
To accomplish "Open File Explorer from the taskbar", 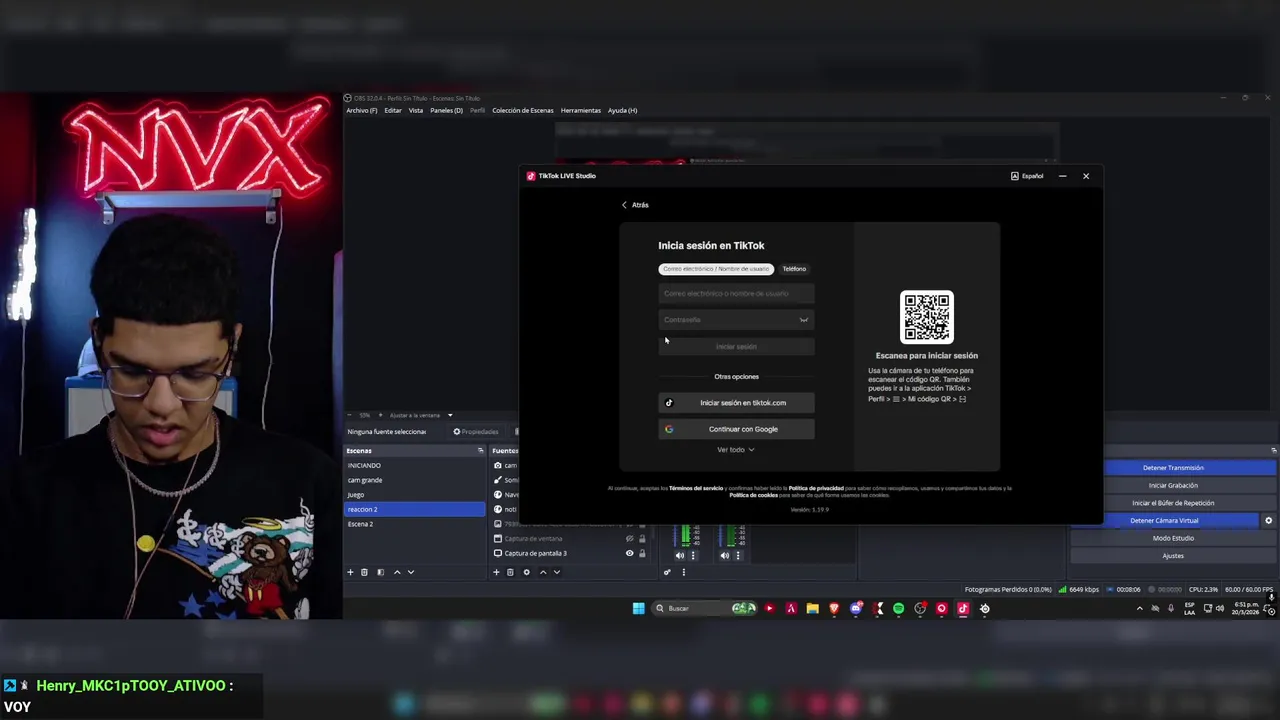I will (x=812, y=608).
